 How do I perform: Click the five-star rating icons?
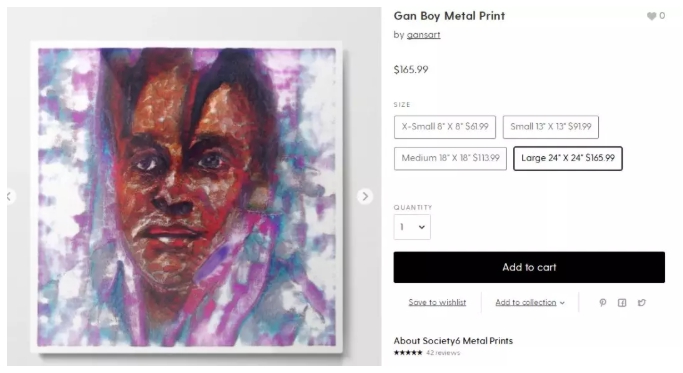click(408, 353)
